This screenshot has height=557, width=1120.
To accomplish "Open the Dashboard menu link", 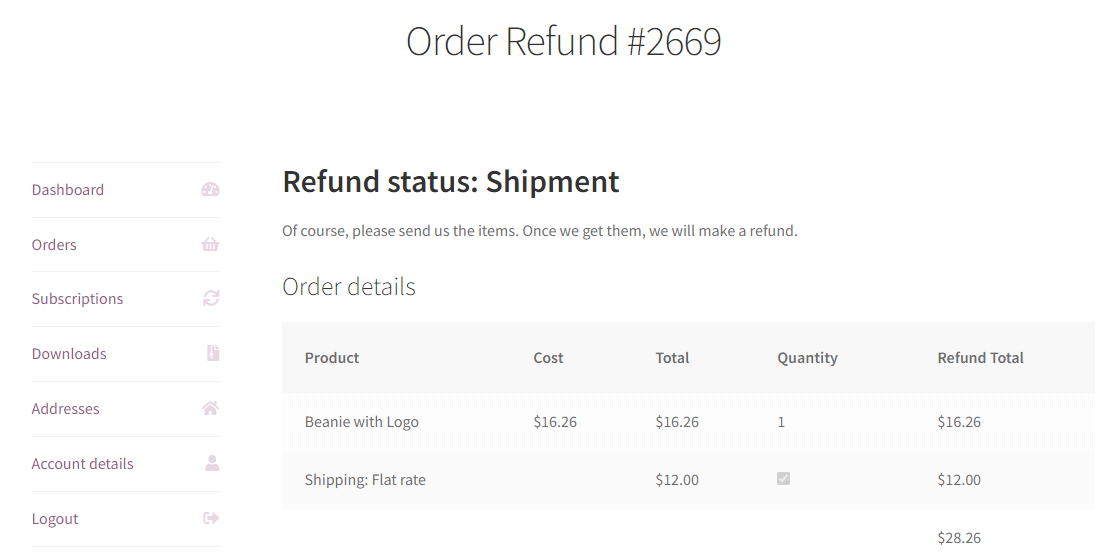I will click(68, 190).
